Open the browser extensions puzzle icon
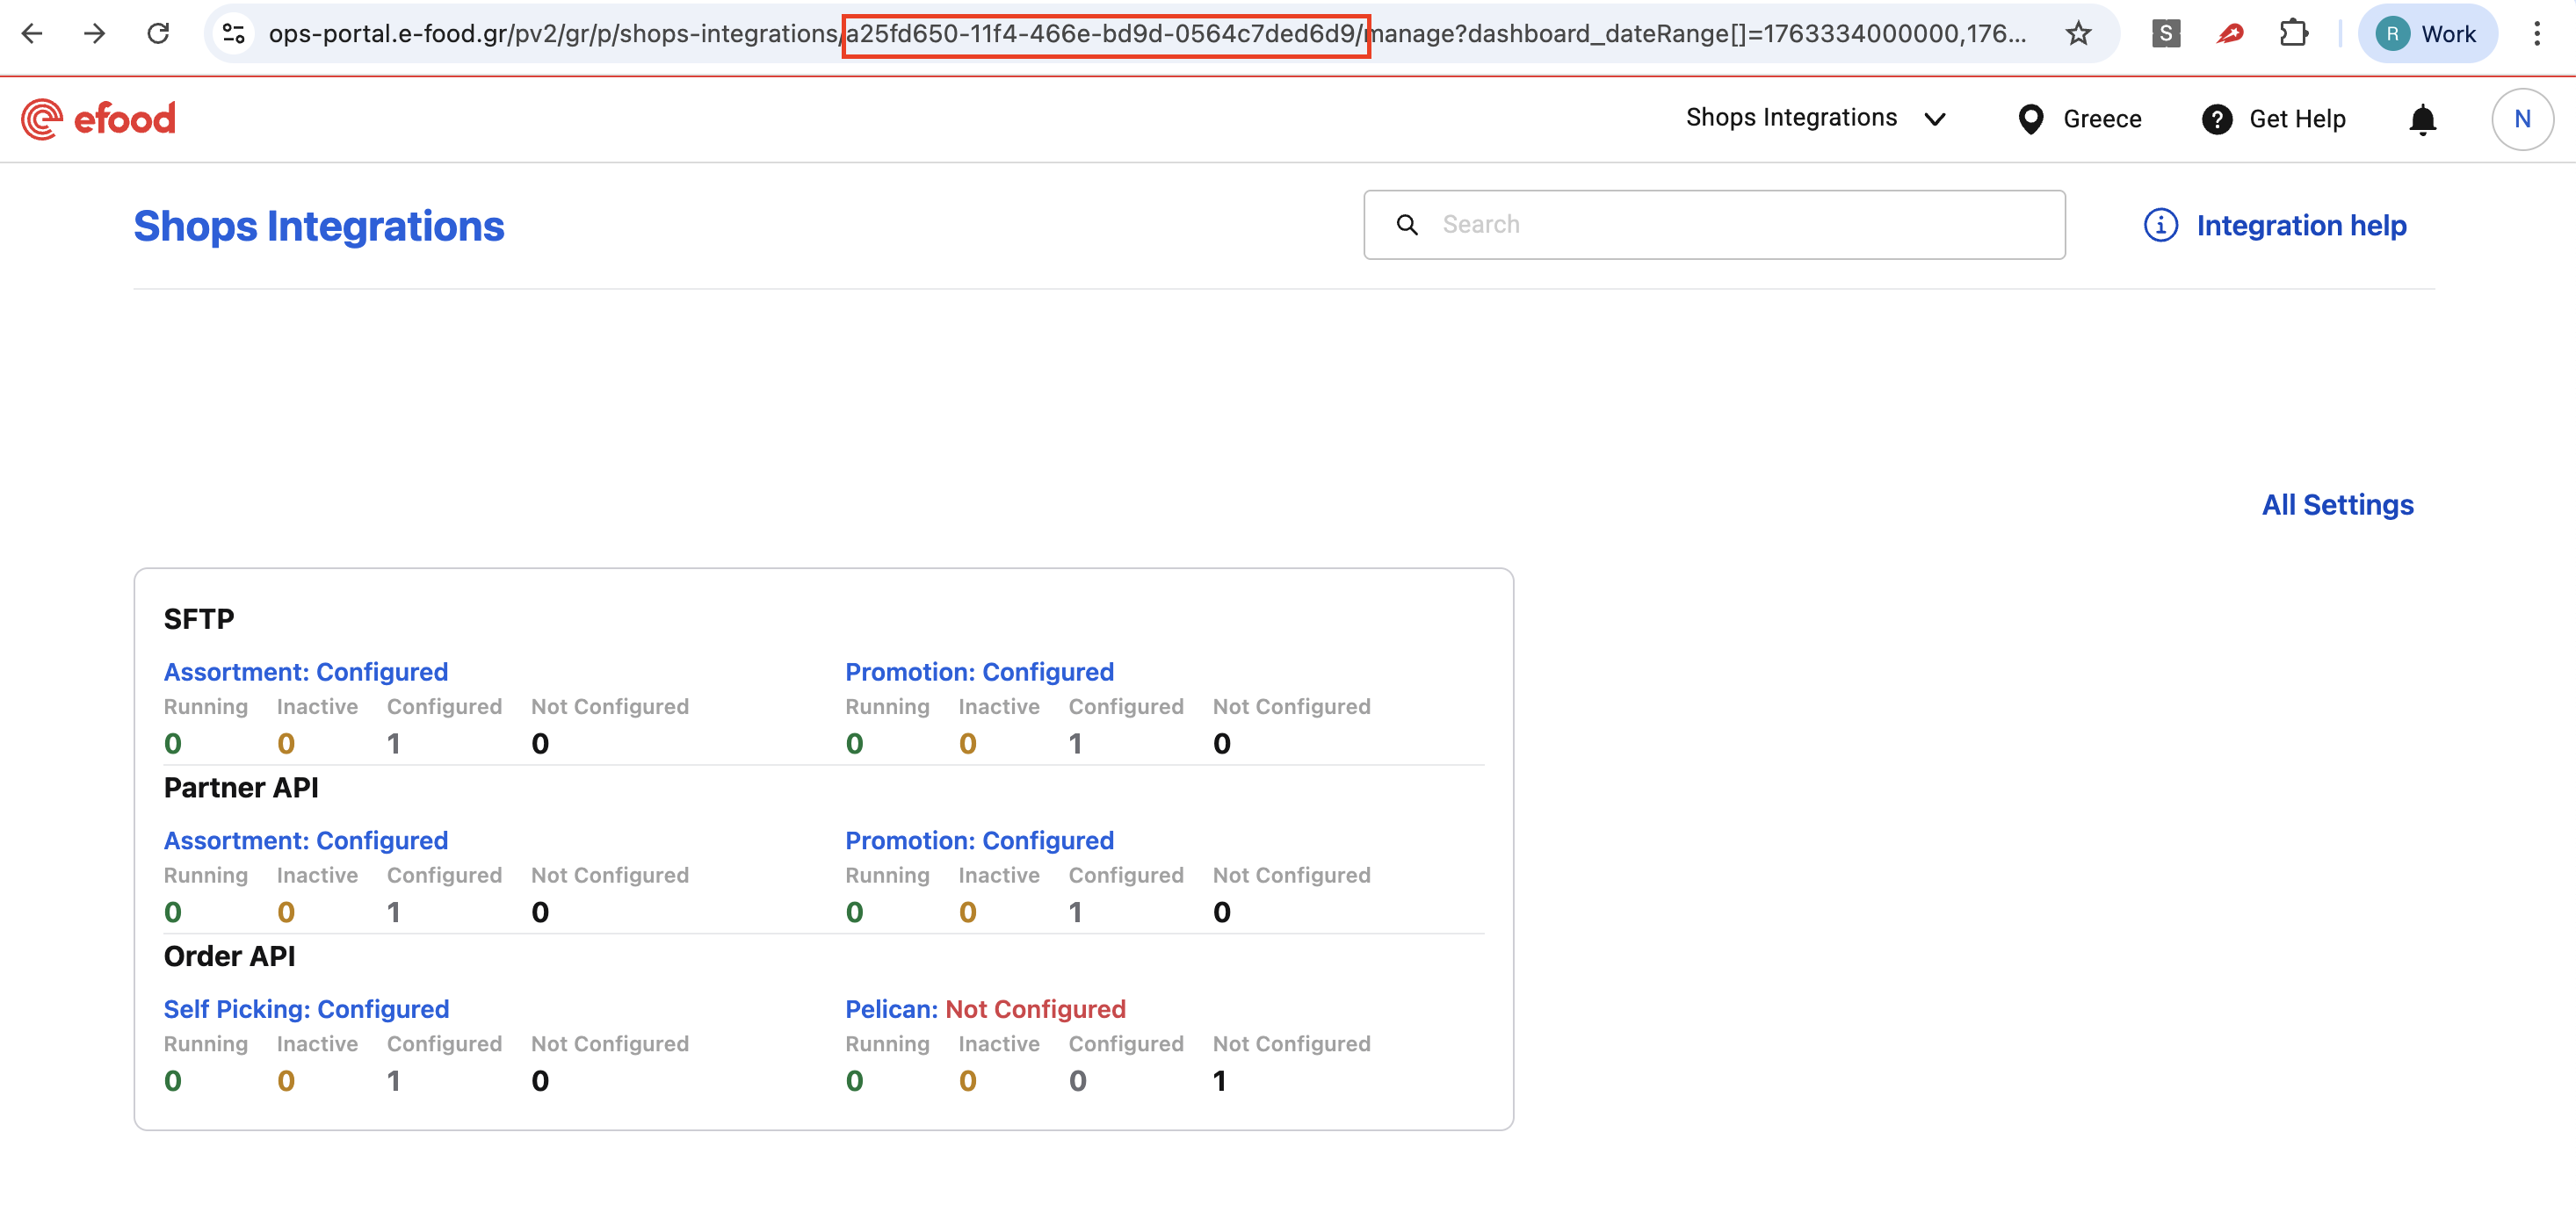Image resolution: width=2576 pixels, height=1212 pixels. [2293, 34]
